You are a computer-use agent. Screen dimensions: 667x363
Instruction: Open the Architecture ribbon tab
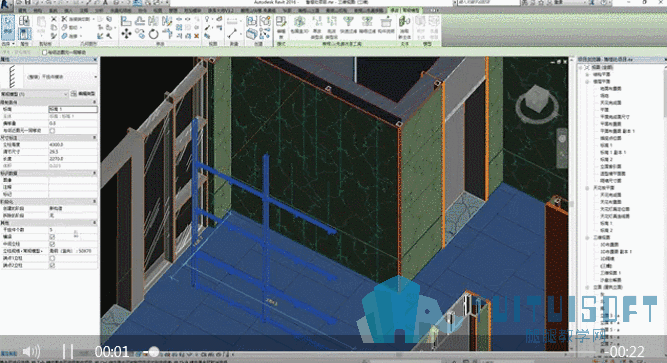point(22,10)
